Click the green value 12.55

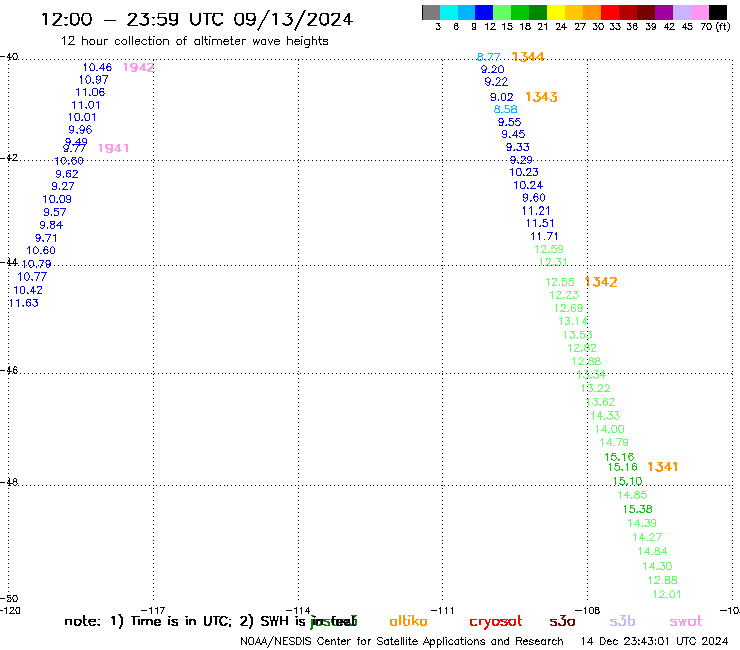[x=560, y=282]
